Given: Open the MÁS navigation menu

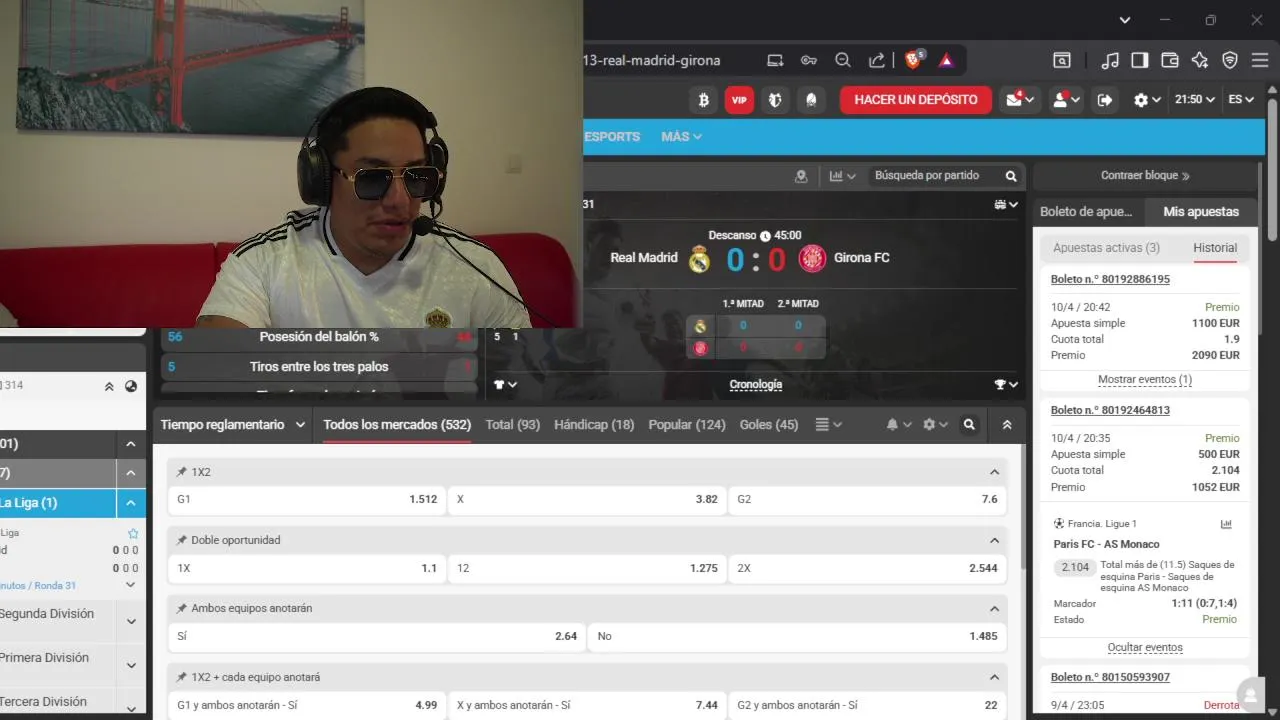Looking at the screenshot, I should [681, 136].
